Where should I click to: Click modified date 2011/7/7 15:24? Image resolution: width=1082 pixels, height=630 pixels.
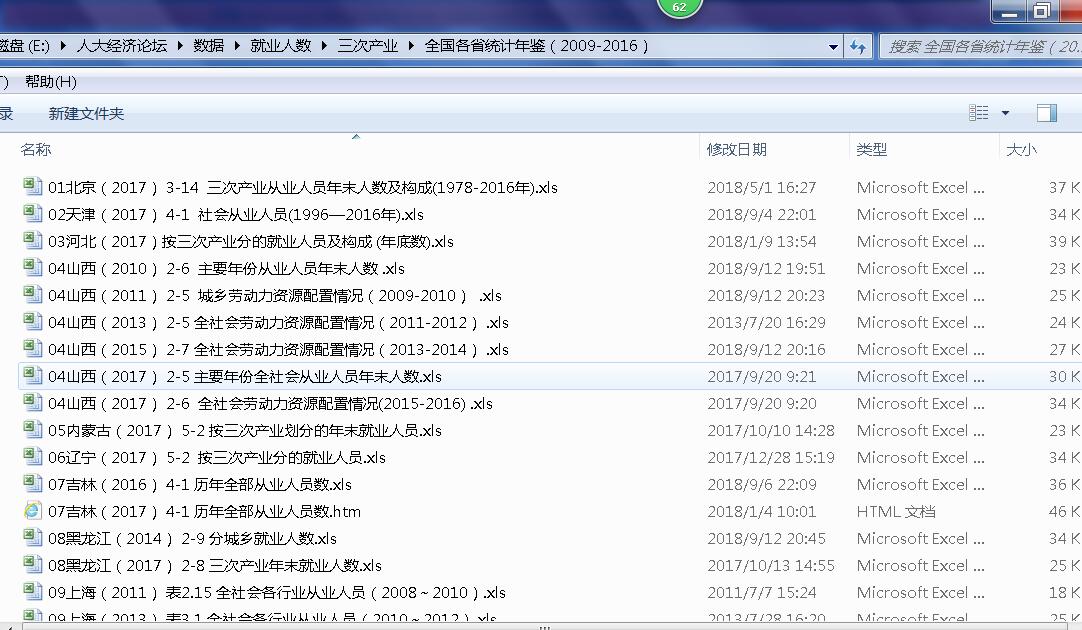coord(761,592)
